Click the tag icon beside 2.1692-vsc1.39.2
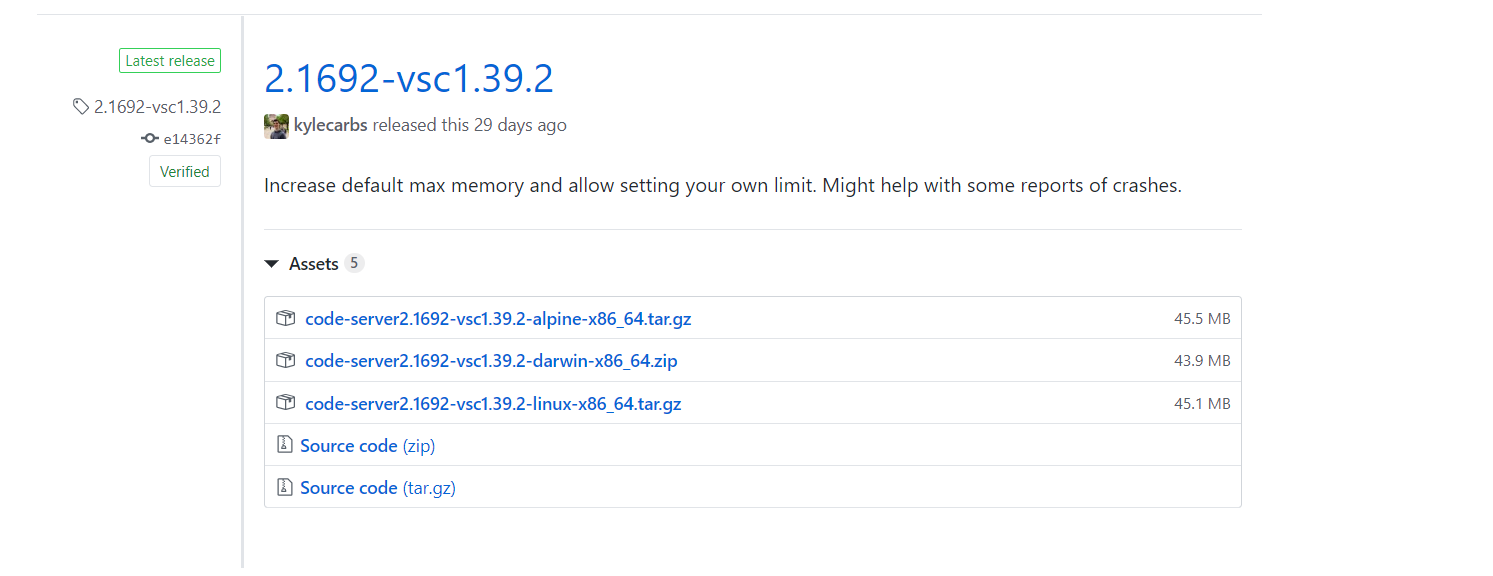The height and width of the screenshot is (576, 1493). tap(81, 107)
